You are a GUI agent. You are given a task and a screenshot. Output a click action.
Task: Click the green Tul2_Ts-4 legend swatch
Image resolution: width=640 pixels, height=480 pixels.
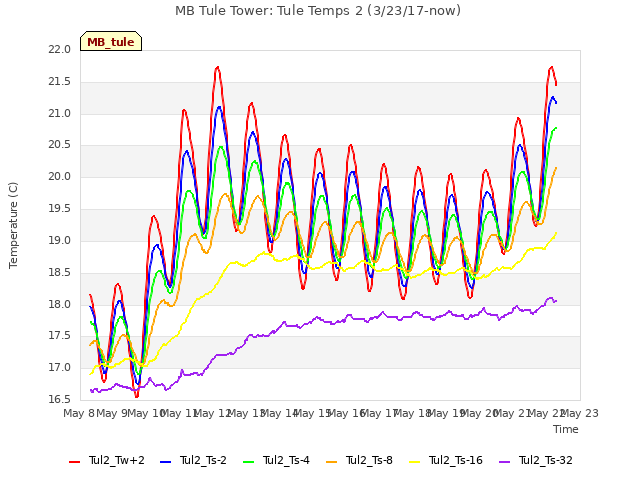pos(249,462)
